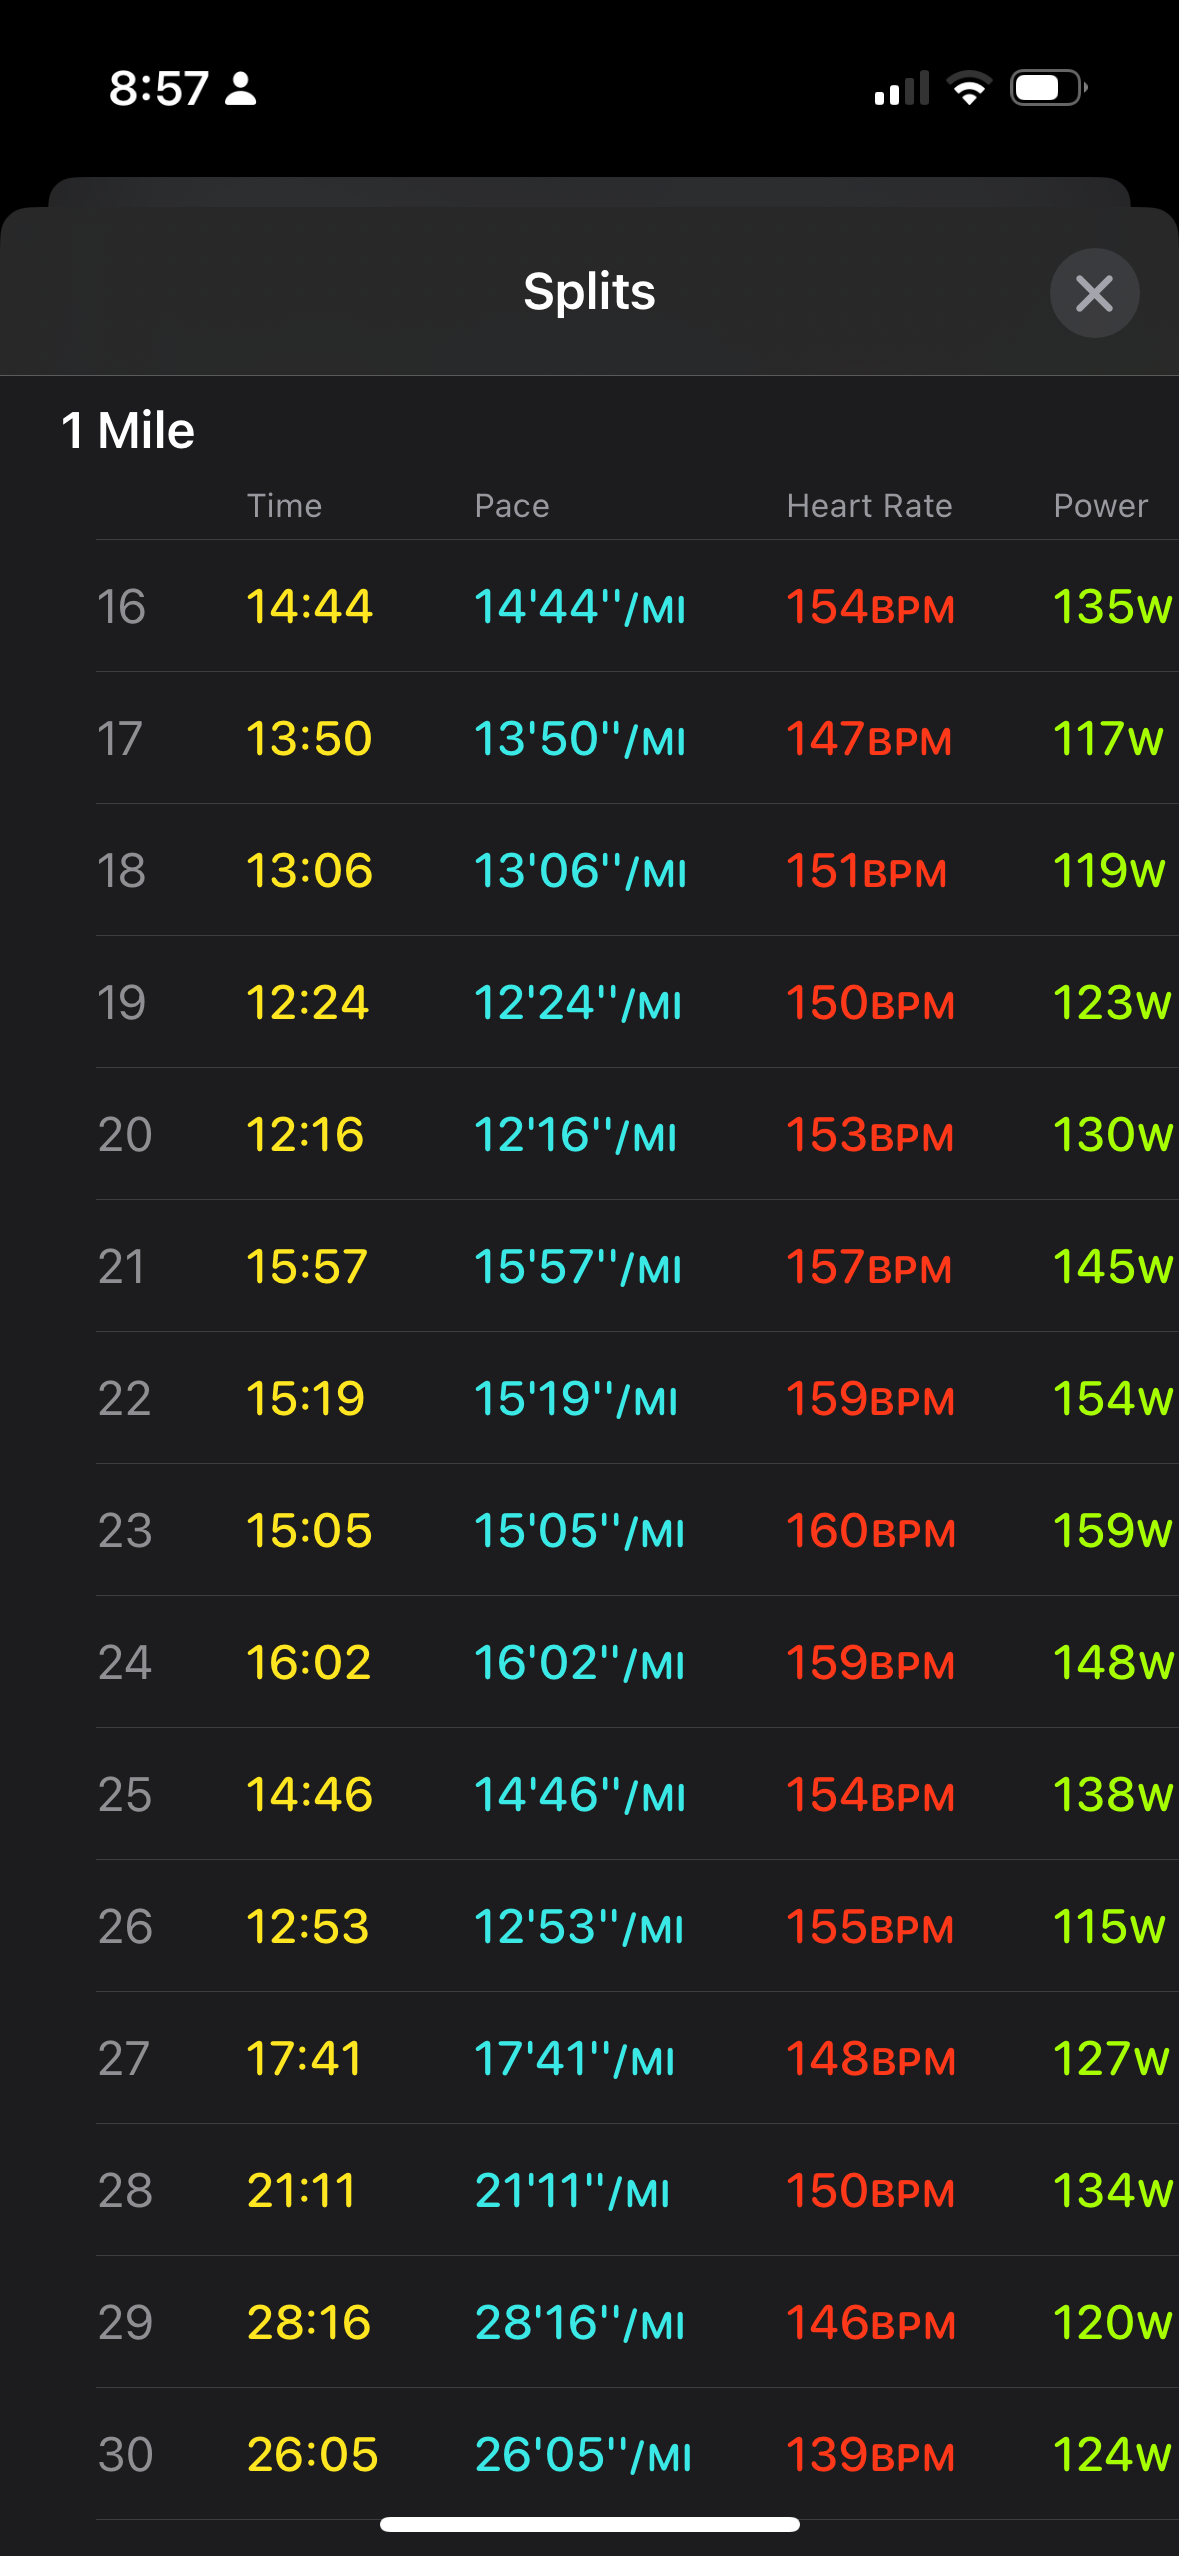Tap the 139BPM heart rate in mile 30
1179x2556 pixels.
(x=870, y=2455)
